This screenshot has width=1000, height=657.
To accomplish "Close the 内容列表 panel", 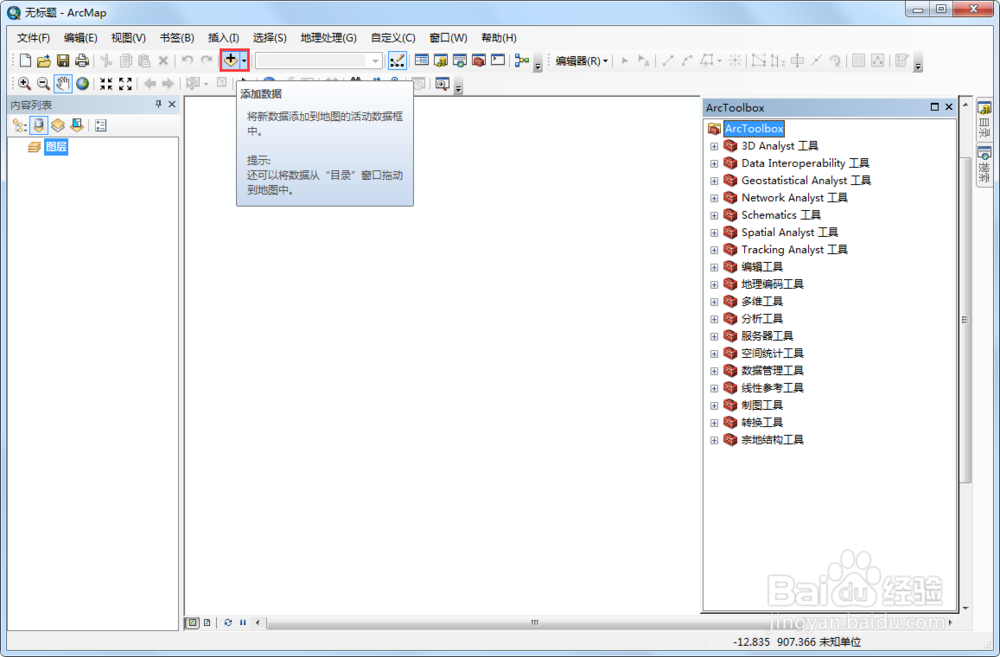I will pyautogui.click(x=172, y=104).
